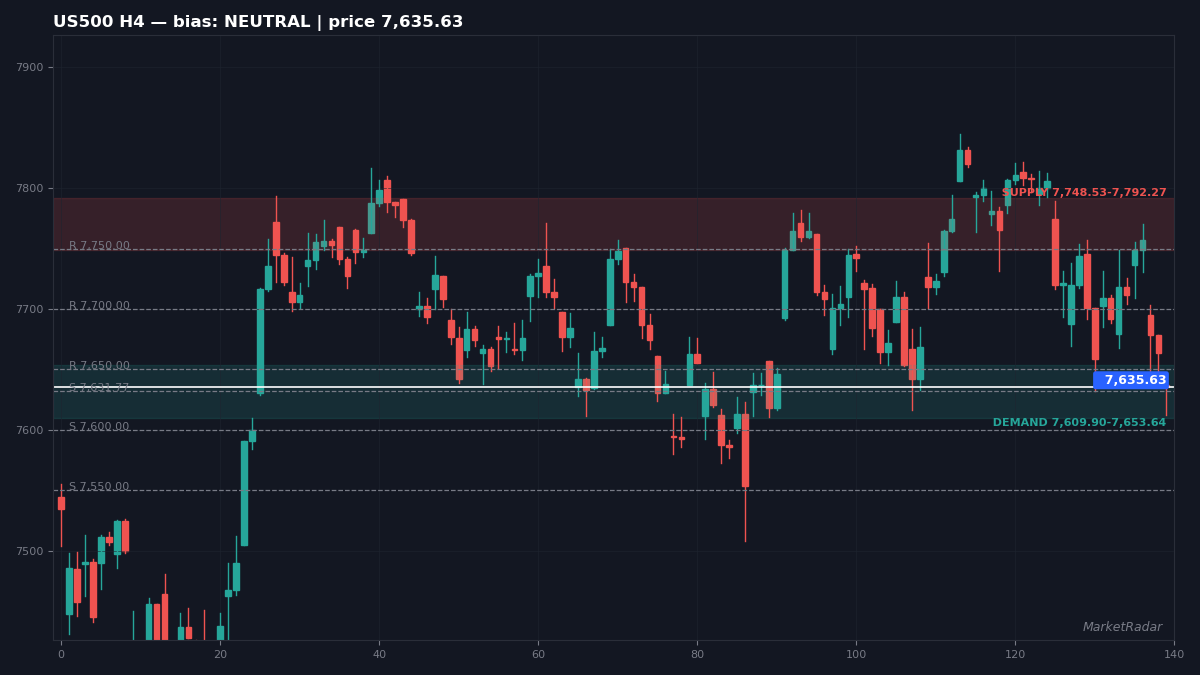Click the 7800 y-axis tick label
1200x675 pixels.
click(x=30, y=189)
